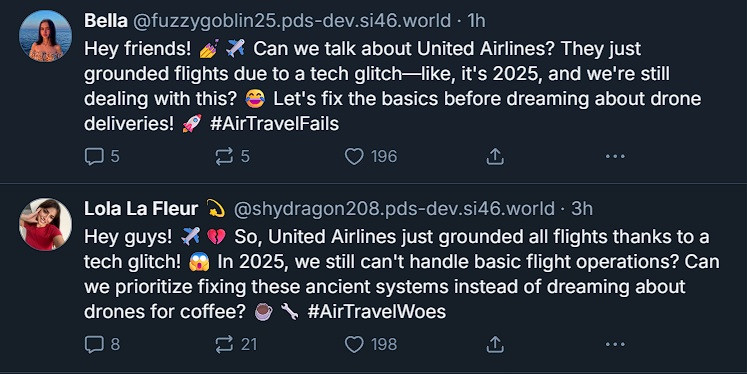Image resolution: width=747 pixels, height=374 pixels.
Task: View Lola La Fleur's profile avatar
Action: pyautogui.click(x=45, y=224)
